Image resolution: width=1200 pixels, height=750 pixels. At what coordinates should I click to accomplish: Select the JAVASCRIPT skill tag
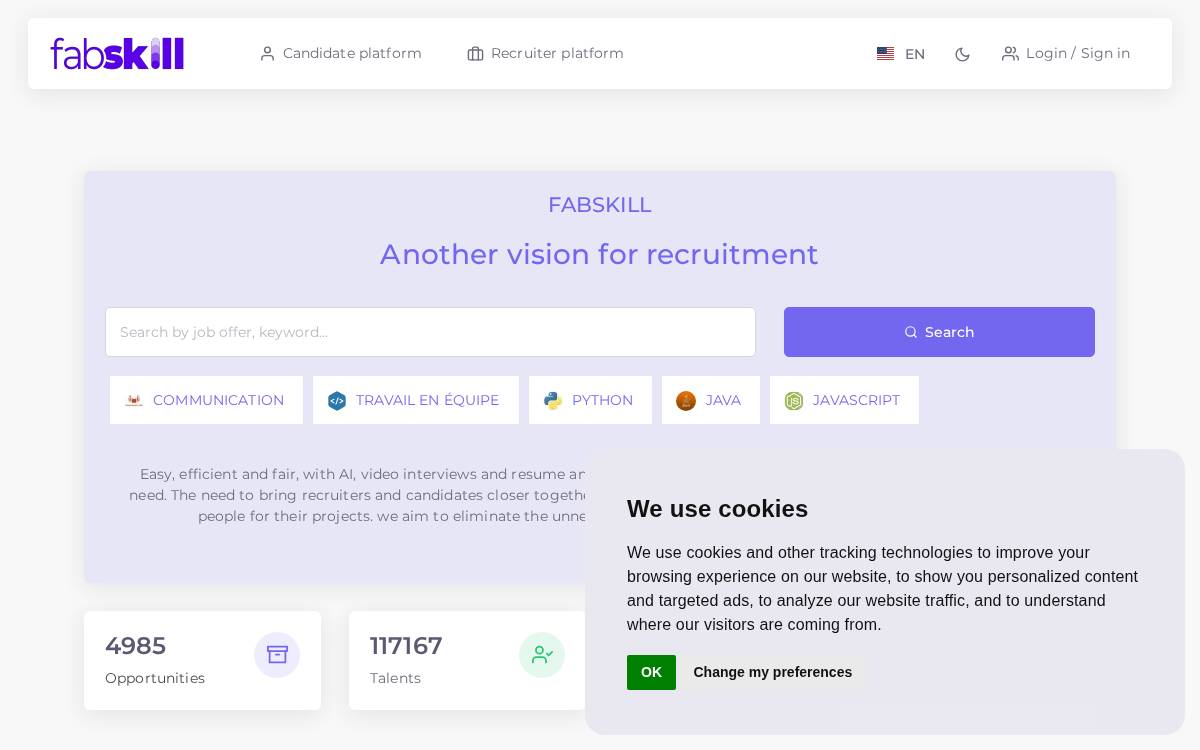(x=844, y=400)
